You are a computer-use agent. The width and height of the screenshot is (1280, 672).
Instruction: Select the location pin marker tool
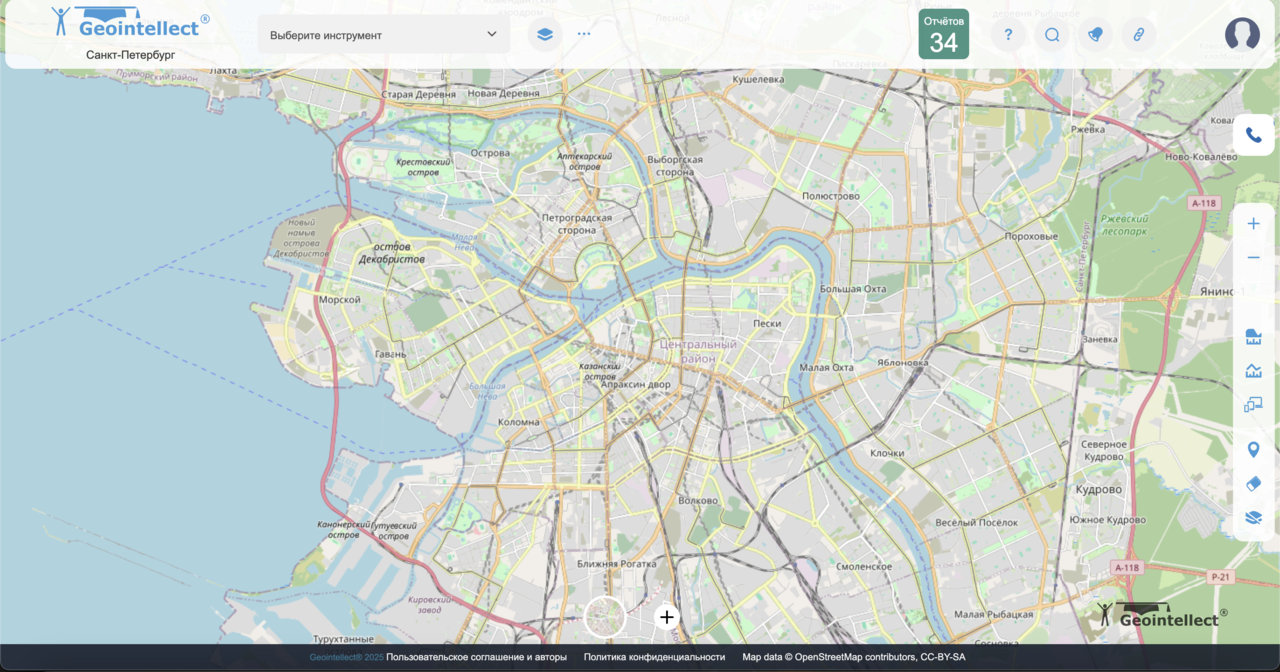point(1253,450)
